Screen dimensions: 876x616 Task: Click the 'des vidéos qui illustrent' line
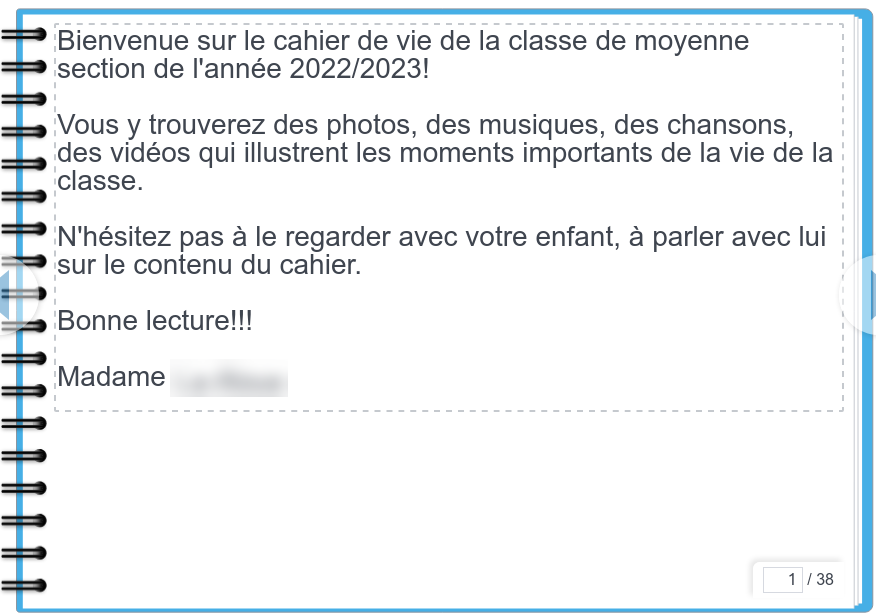(445, 154)
